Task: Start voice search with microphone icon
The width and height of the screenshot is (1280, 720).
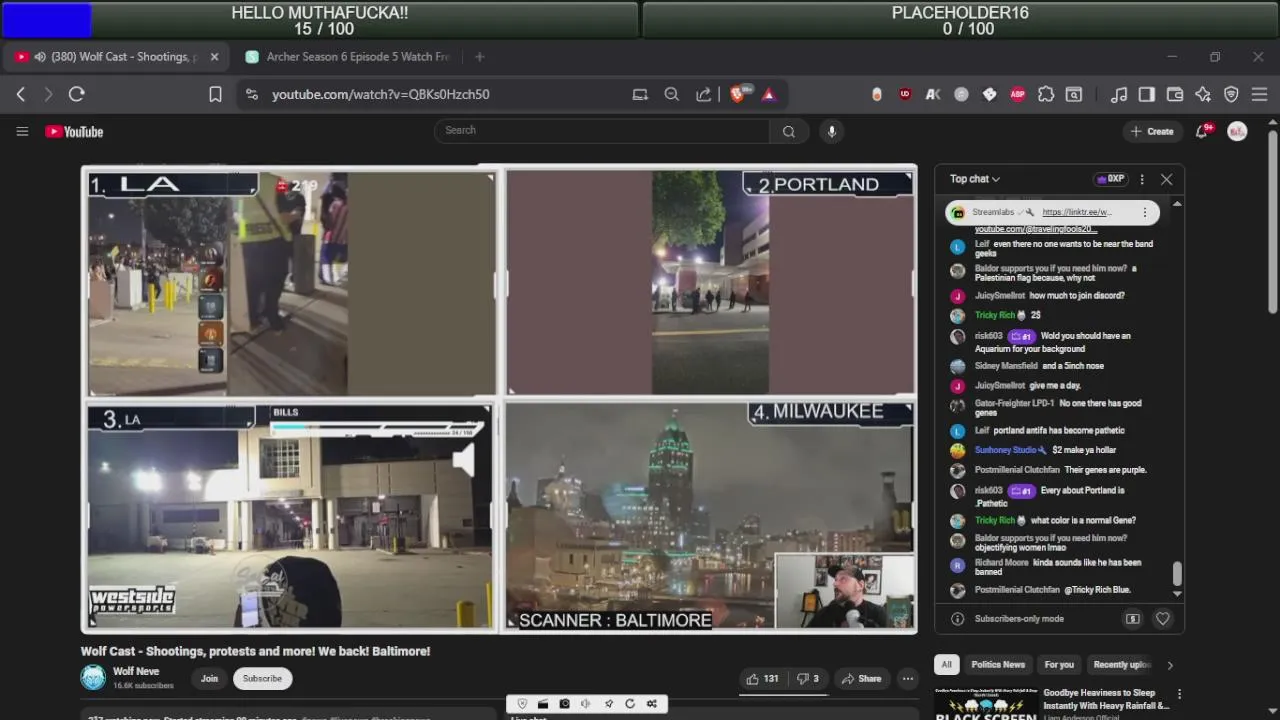Action: click(x=831, y=131)
